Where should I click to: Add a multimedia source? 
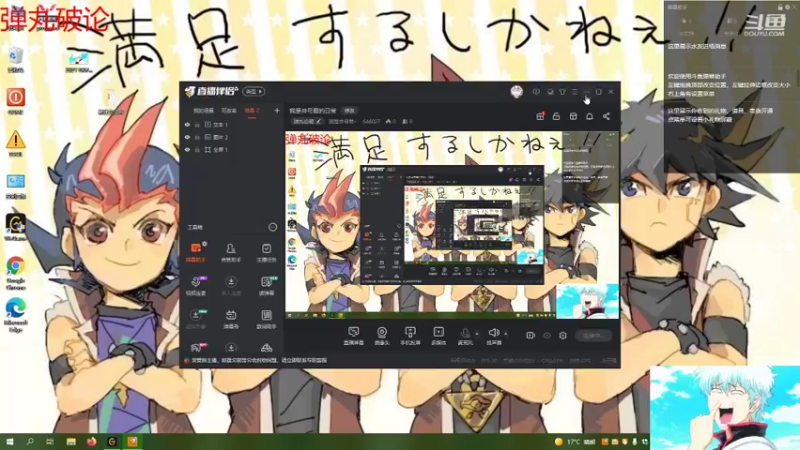coord(438,336)
